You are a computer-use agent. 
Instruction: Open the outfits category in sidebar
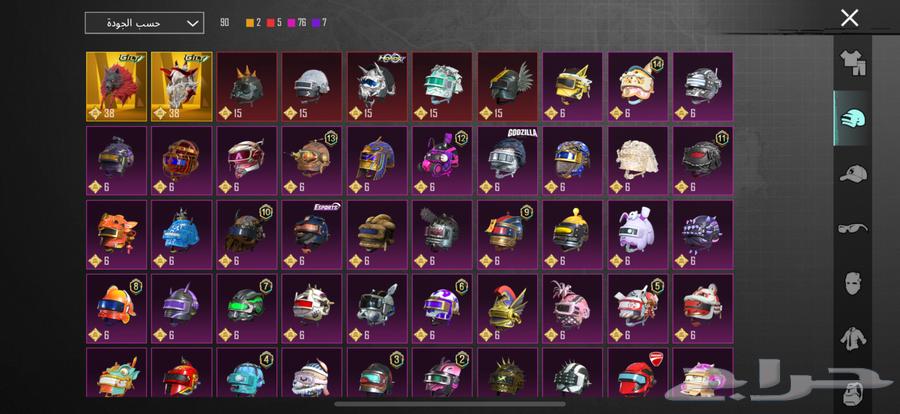click(x=853, y=63)
